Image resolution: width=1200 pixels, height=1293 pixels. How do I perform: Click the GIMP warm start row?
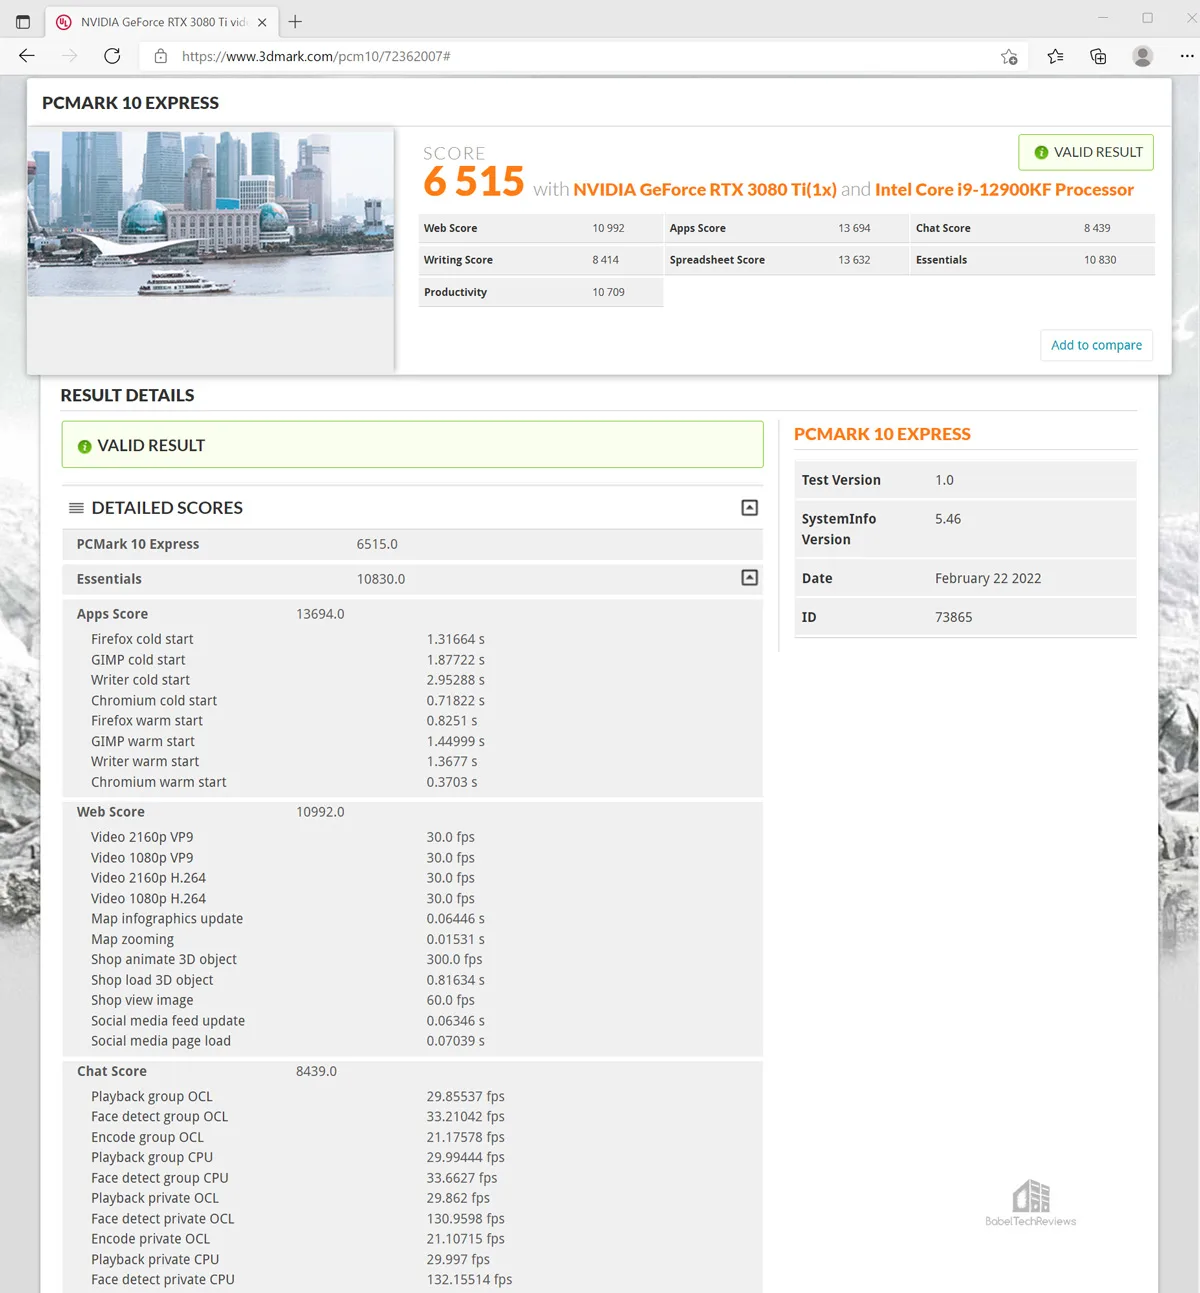[412, 741]
